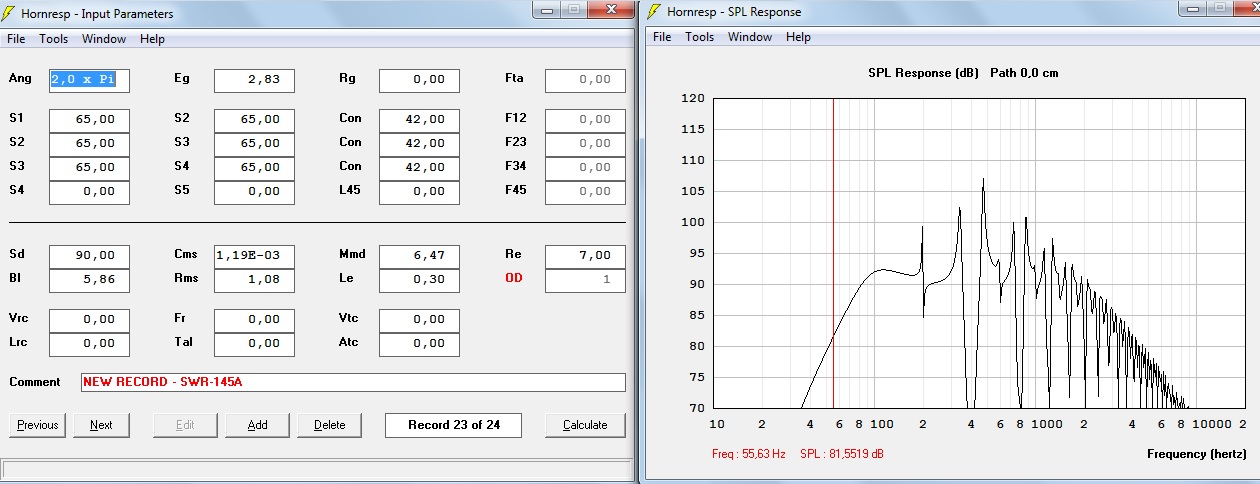Select the Eg input field
Screen dimensions: 1260x484
pyautogui.click(x=254, y=80)
